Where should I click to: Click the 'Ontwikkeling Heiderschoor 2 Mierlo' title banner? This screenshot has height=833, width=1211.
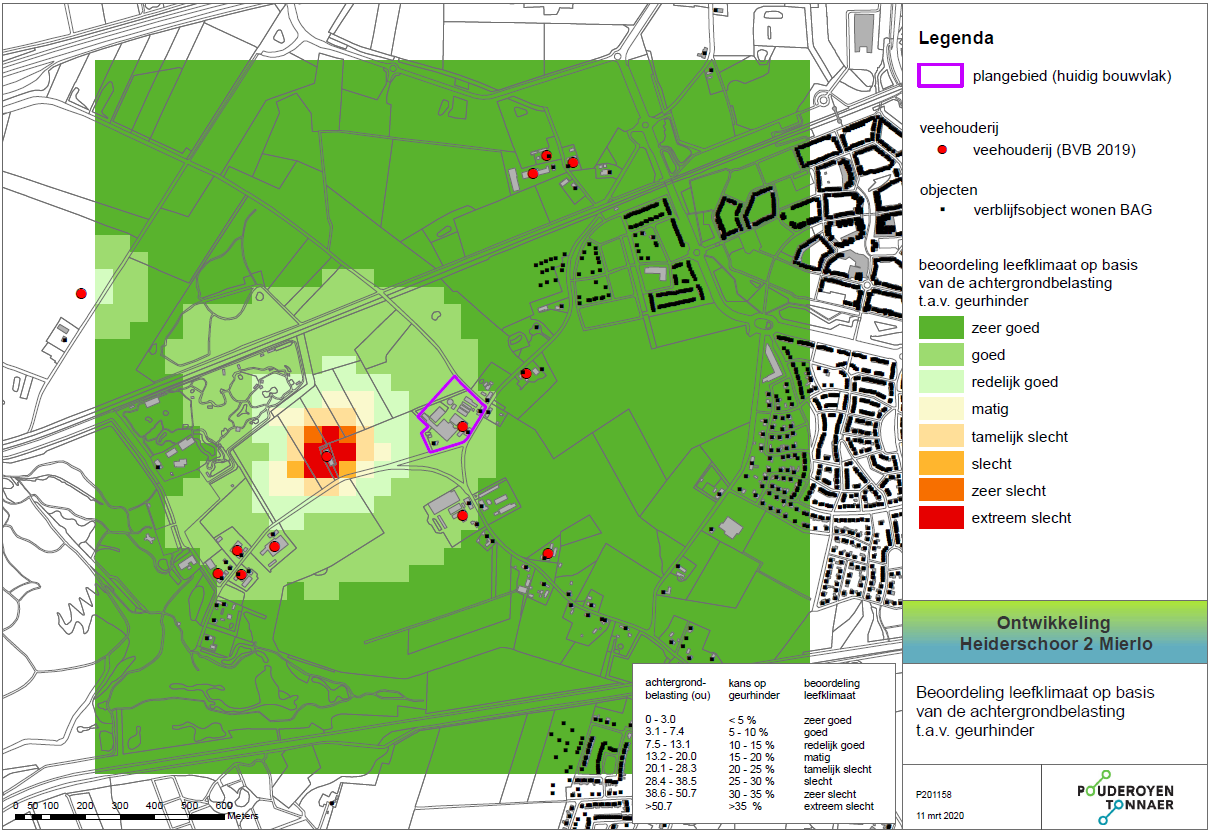coord(1055,633)
